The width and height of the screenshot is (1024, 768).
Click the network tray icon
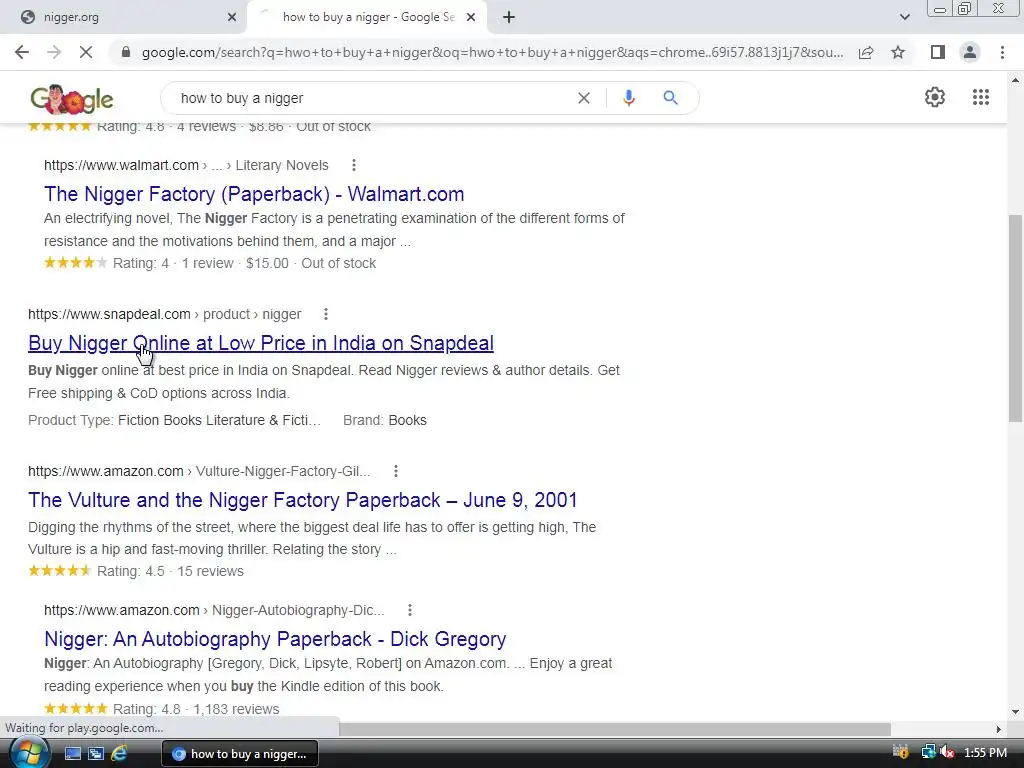928,753
